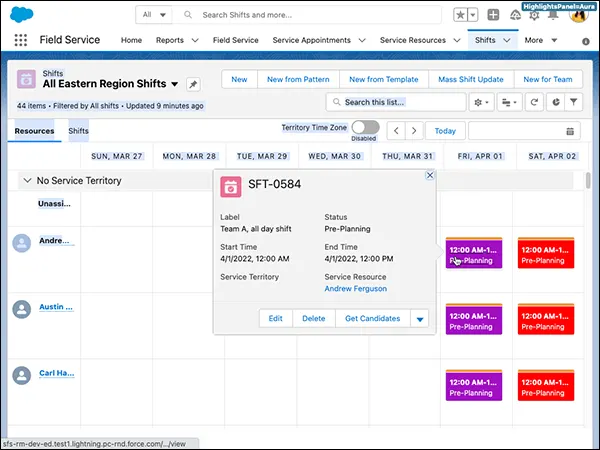Screen dimensions: 600x450
Task: Expand the Service Resources menu chevron
Action: (x=457, y=40)
